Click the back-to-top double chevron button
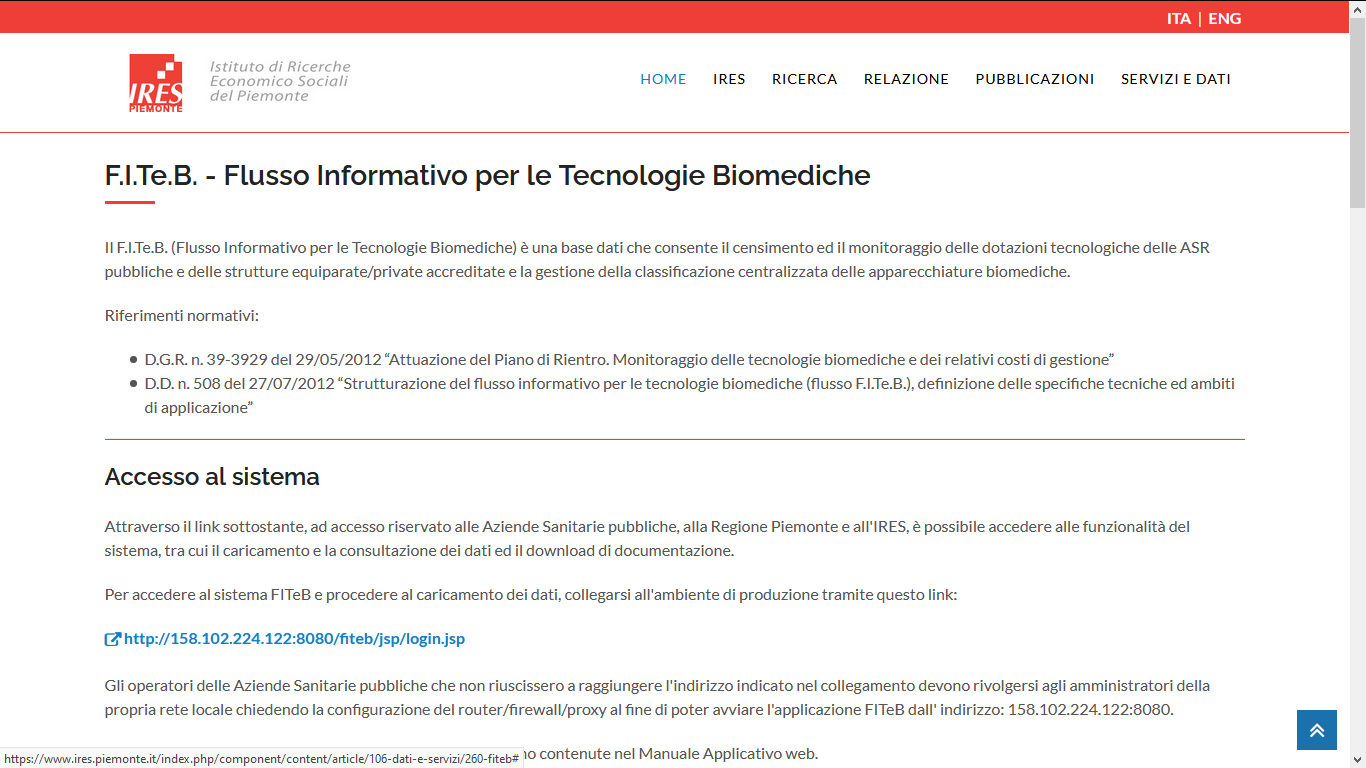This screenshot has width=1366, height=768. coord(1317,730)
